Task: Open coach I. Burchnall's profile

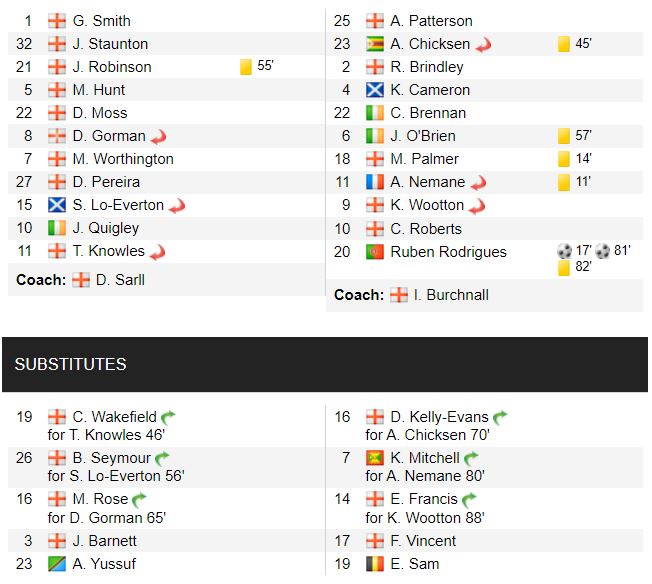Action: coord(445,295)
